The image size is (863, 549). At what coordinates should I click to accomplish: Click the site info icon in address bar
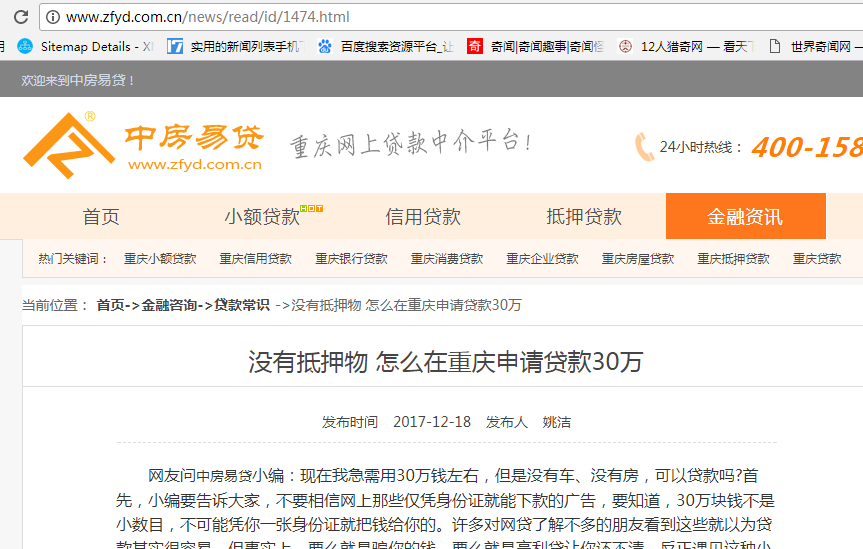click(53, 17)
